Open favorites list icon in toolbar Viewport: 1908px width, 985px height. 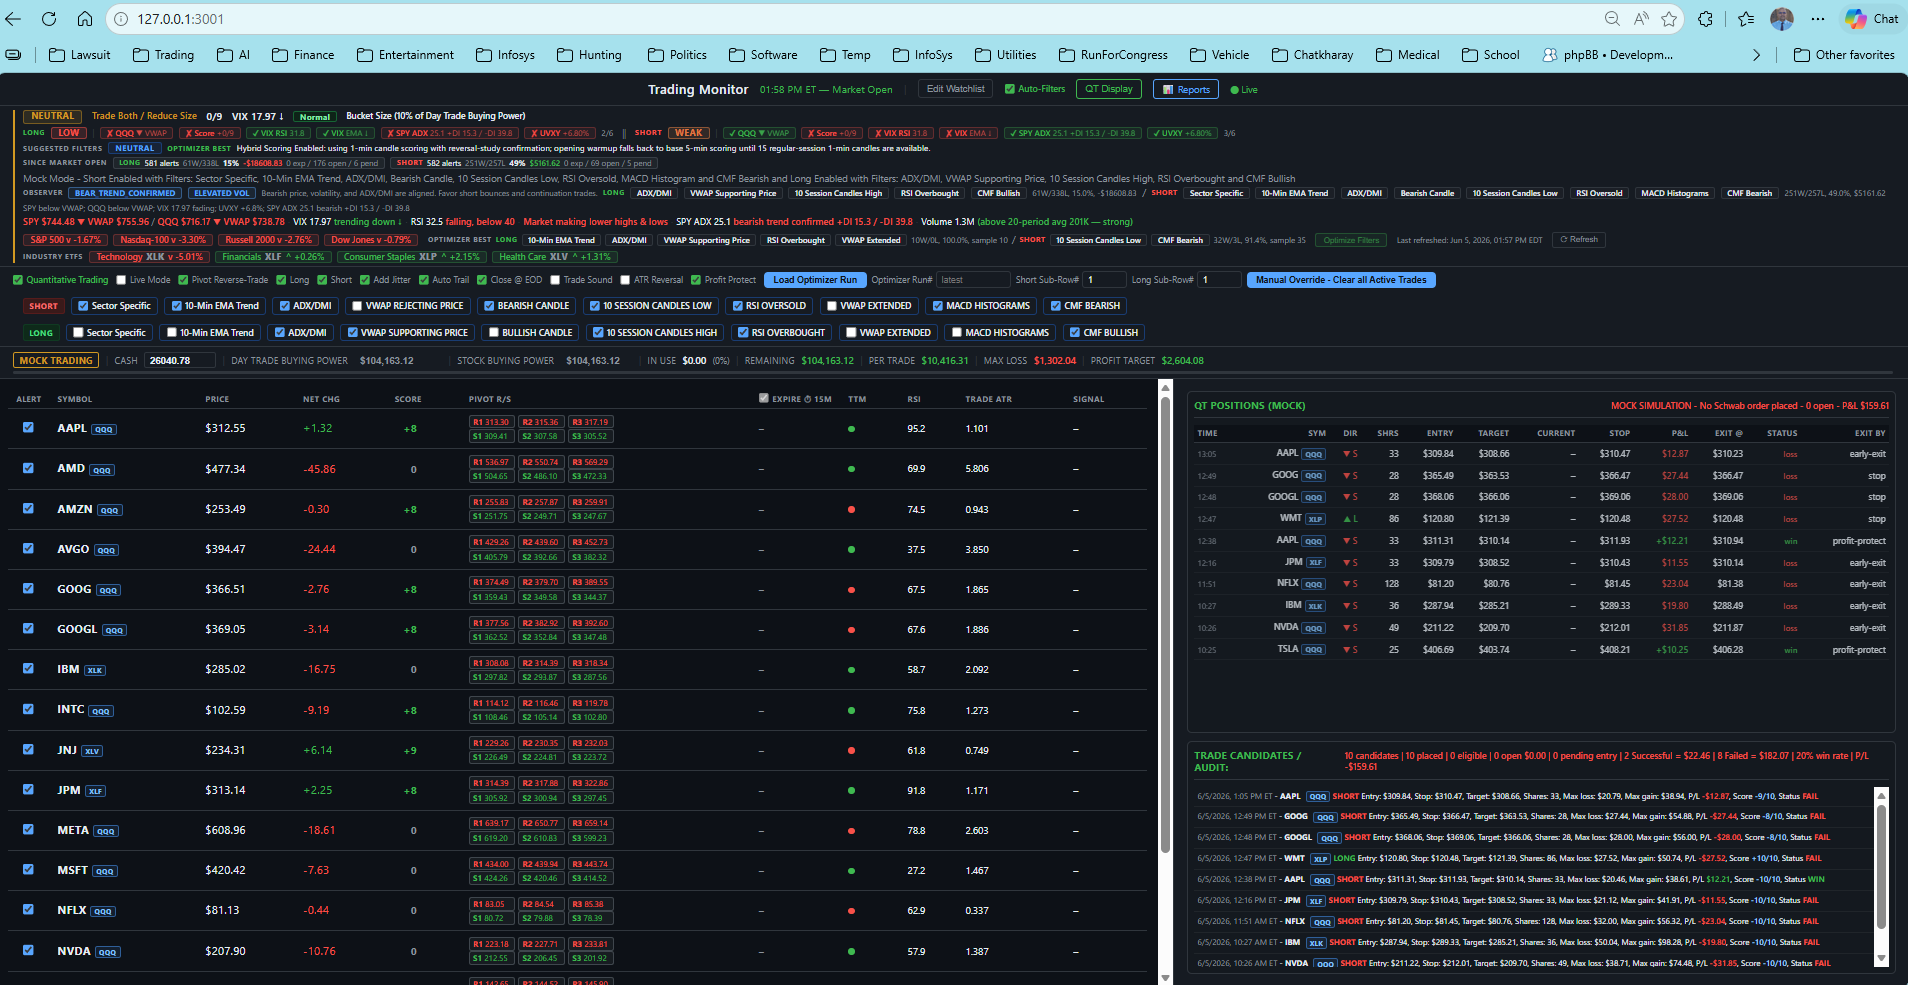coord(1746,18)
